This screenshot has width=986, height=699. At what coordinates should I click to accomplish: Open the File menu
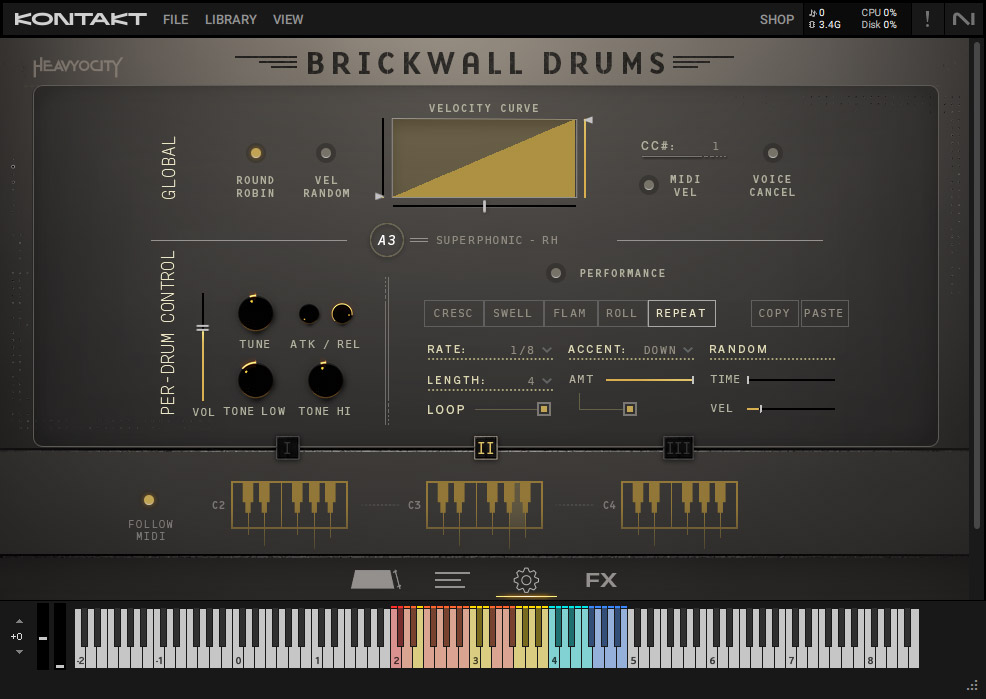(175, 19)
